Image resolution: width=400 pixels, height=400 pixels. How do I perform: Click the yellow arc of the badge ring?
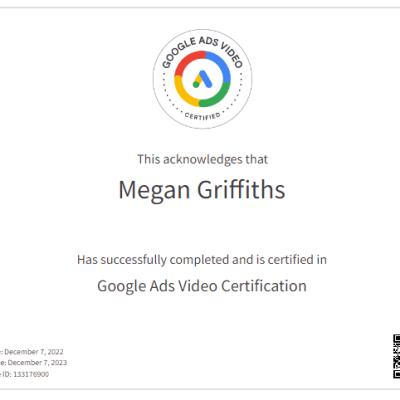click(183, 92)
